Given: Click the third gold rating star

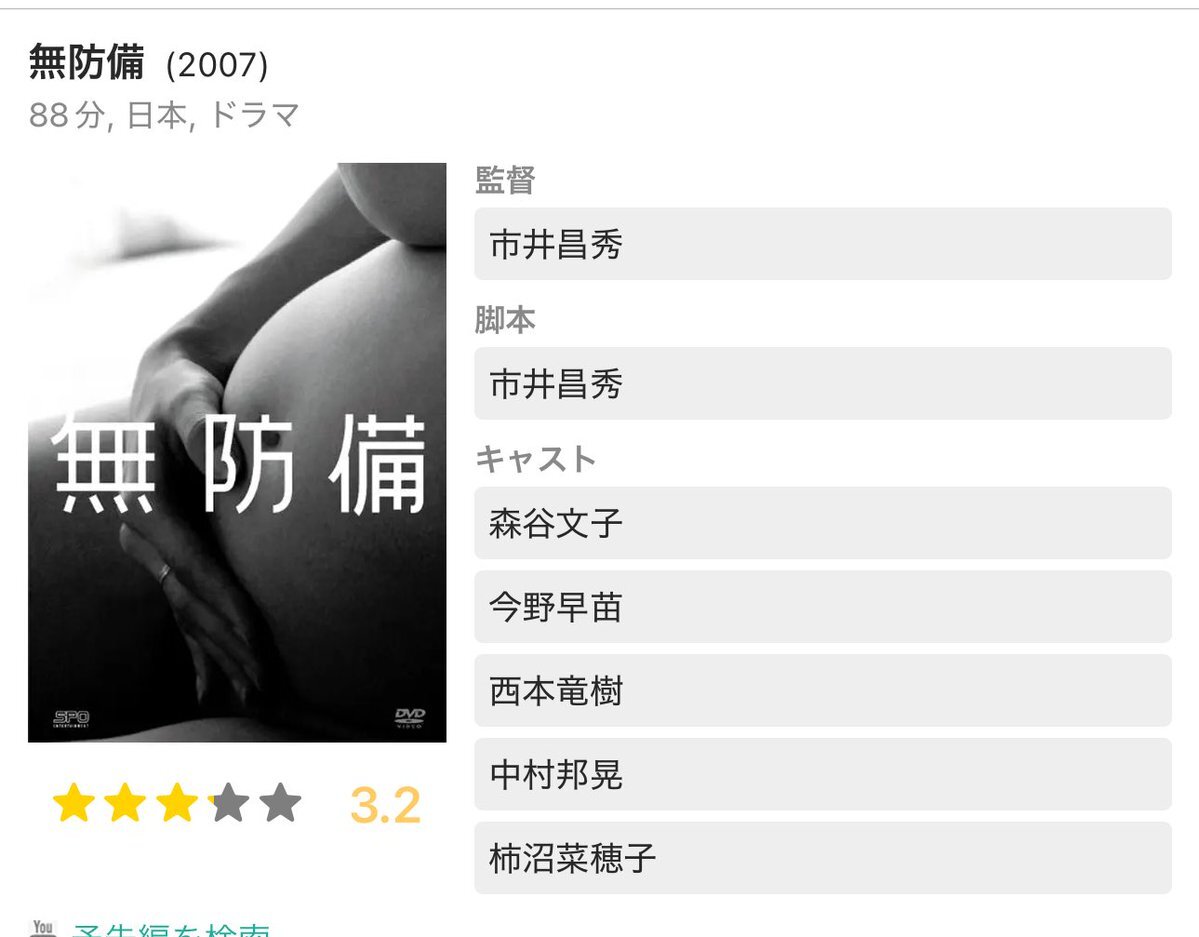Looking at the screenshot, I should pyautogui.click(x=177, y=802).
